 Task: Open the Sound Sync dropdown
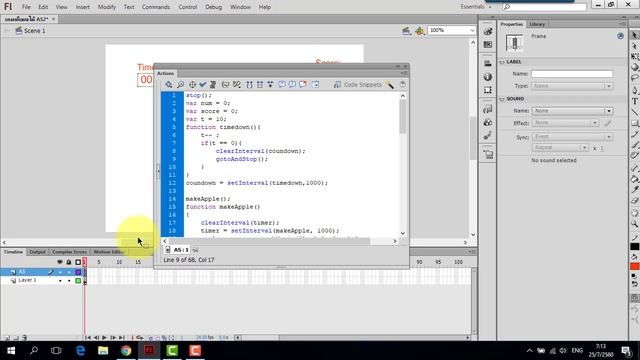(x=572, y=137)
